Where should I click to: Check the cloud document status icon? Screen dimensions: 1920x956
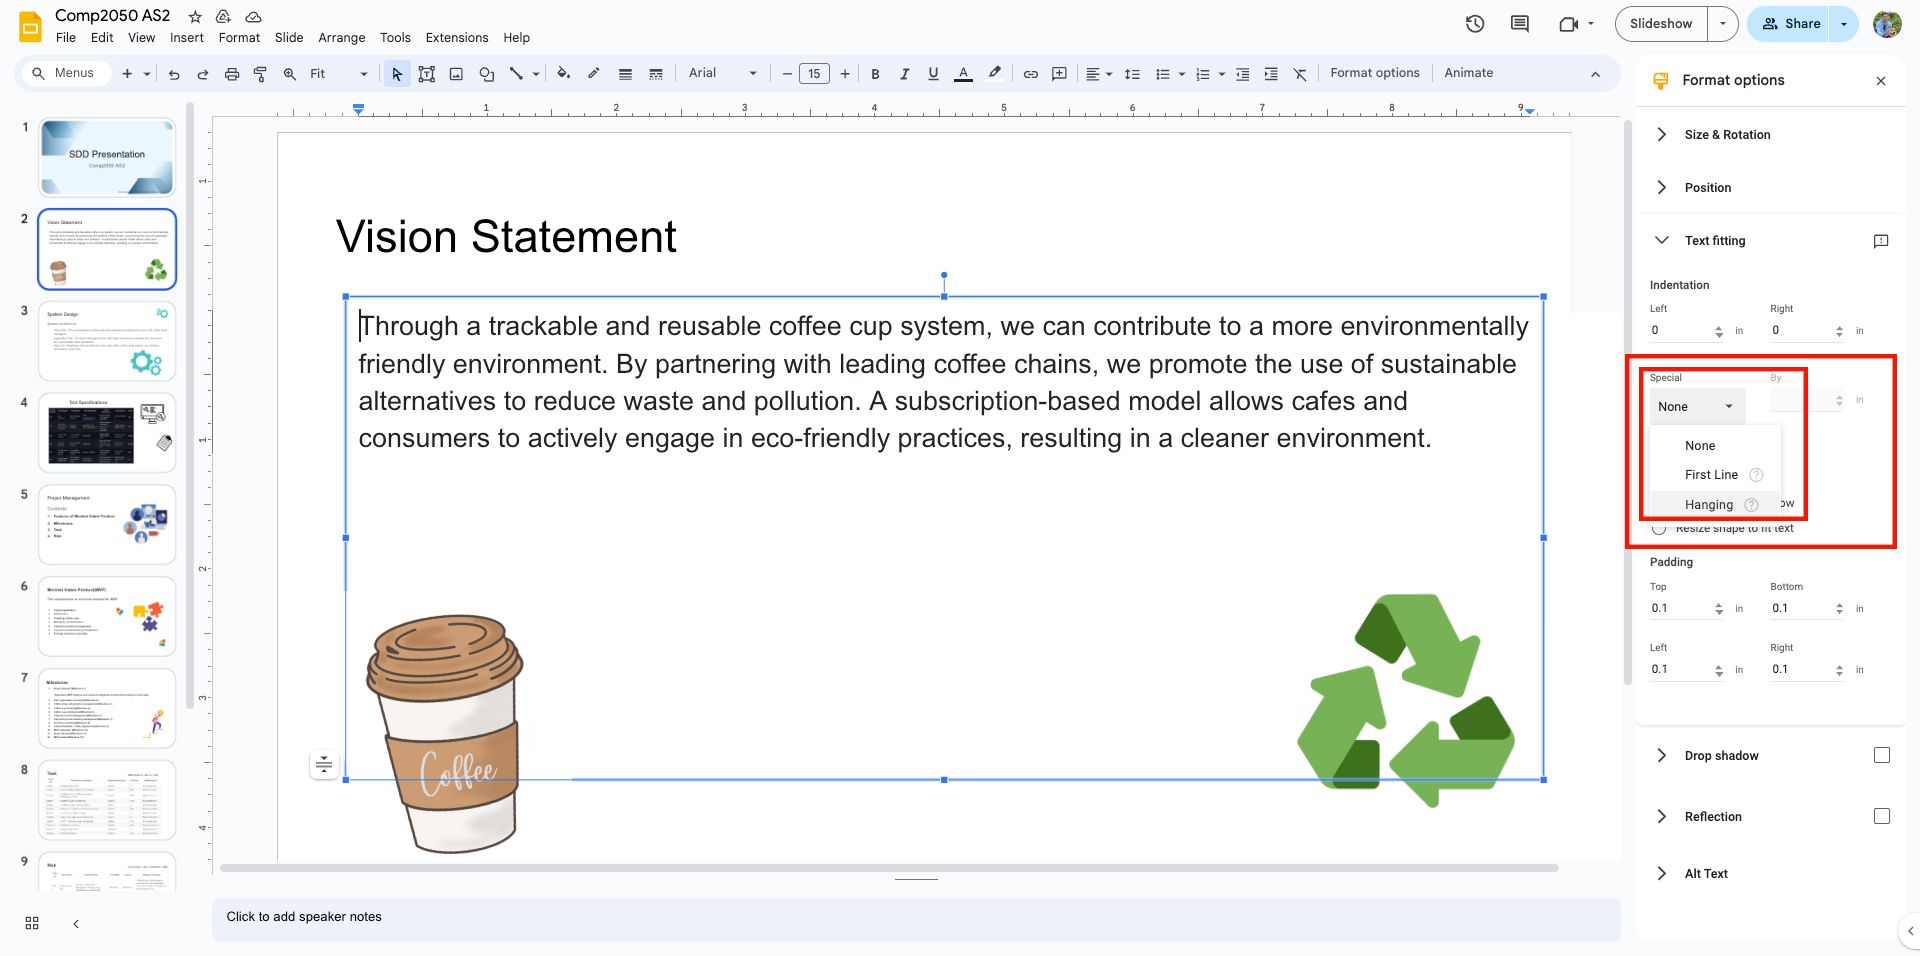254,17
